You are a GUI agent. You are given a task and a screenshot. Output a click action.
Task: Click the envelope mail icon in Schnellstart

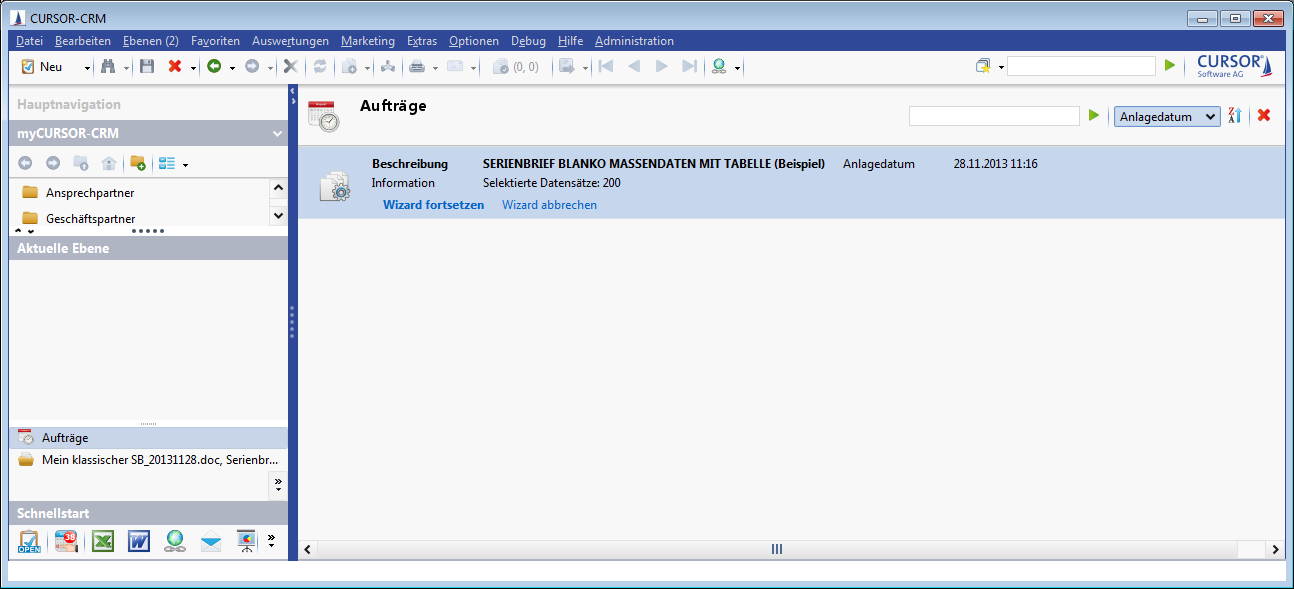(210, 541)
